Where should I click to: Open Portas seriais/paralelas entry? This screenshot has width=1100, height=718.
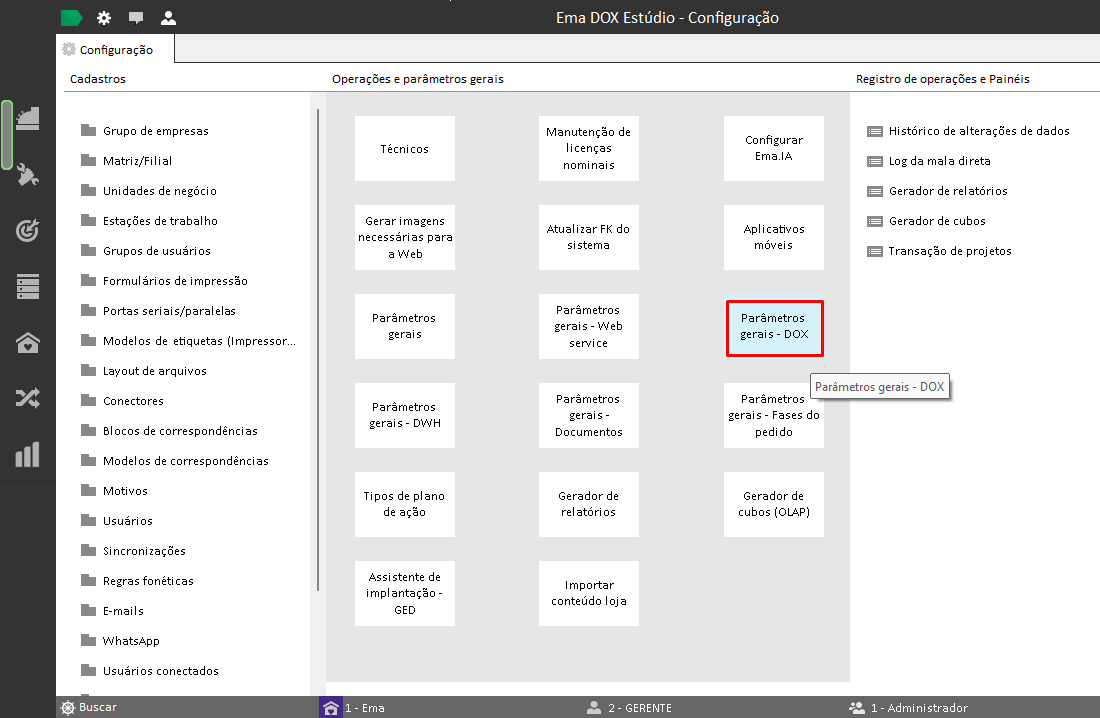pyautogui.click(x=169, y=311)
